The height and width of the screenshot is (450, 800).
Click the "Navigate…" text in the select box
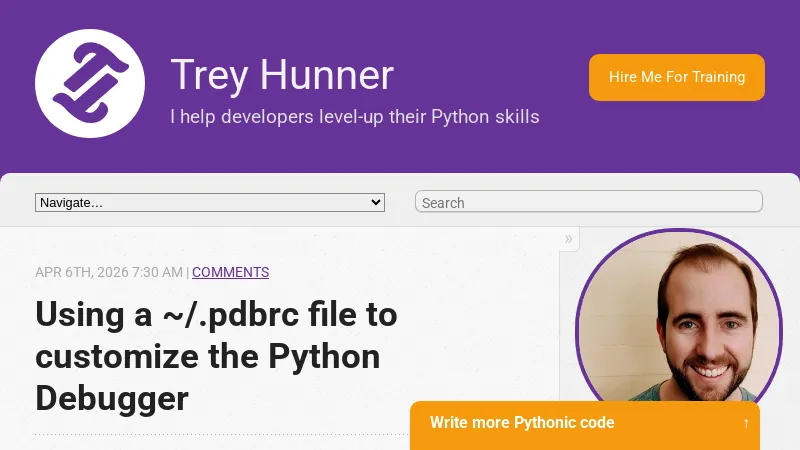(70, 202)
